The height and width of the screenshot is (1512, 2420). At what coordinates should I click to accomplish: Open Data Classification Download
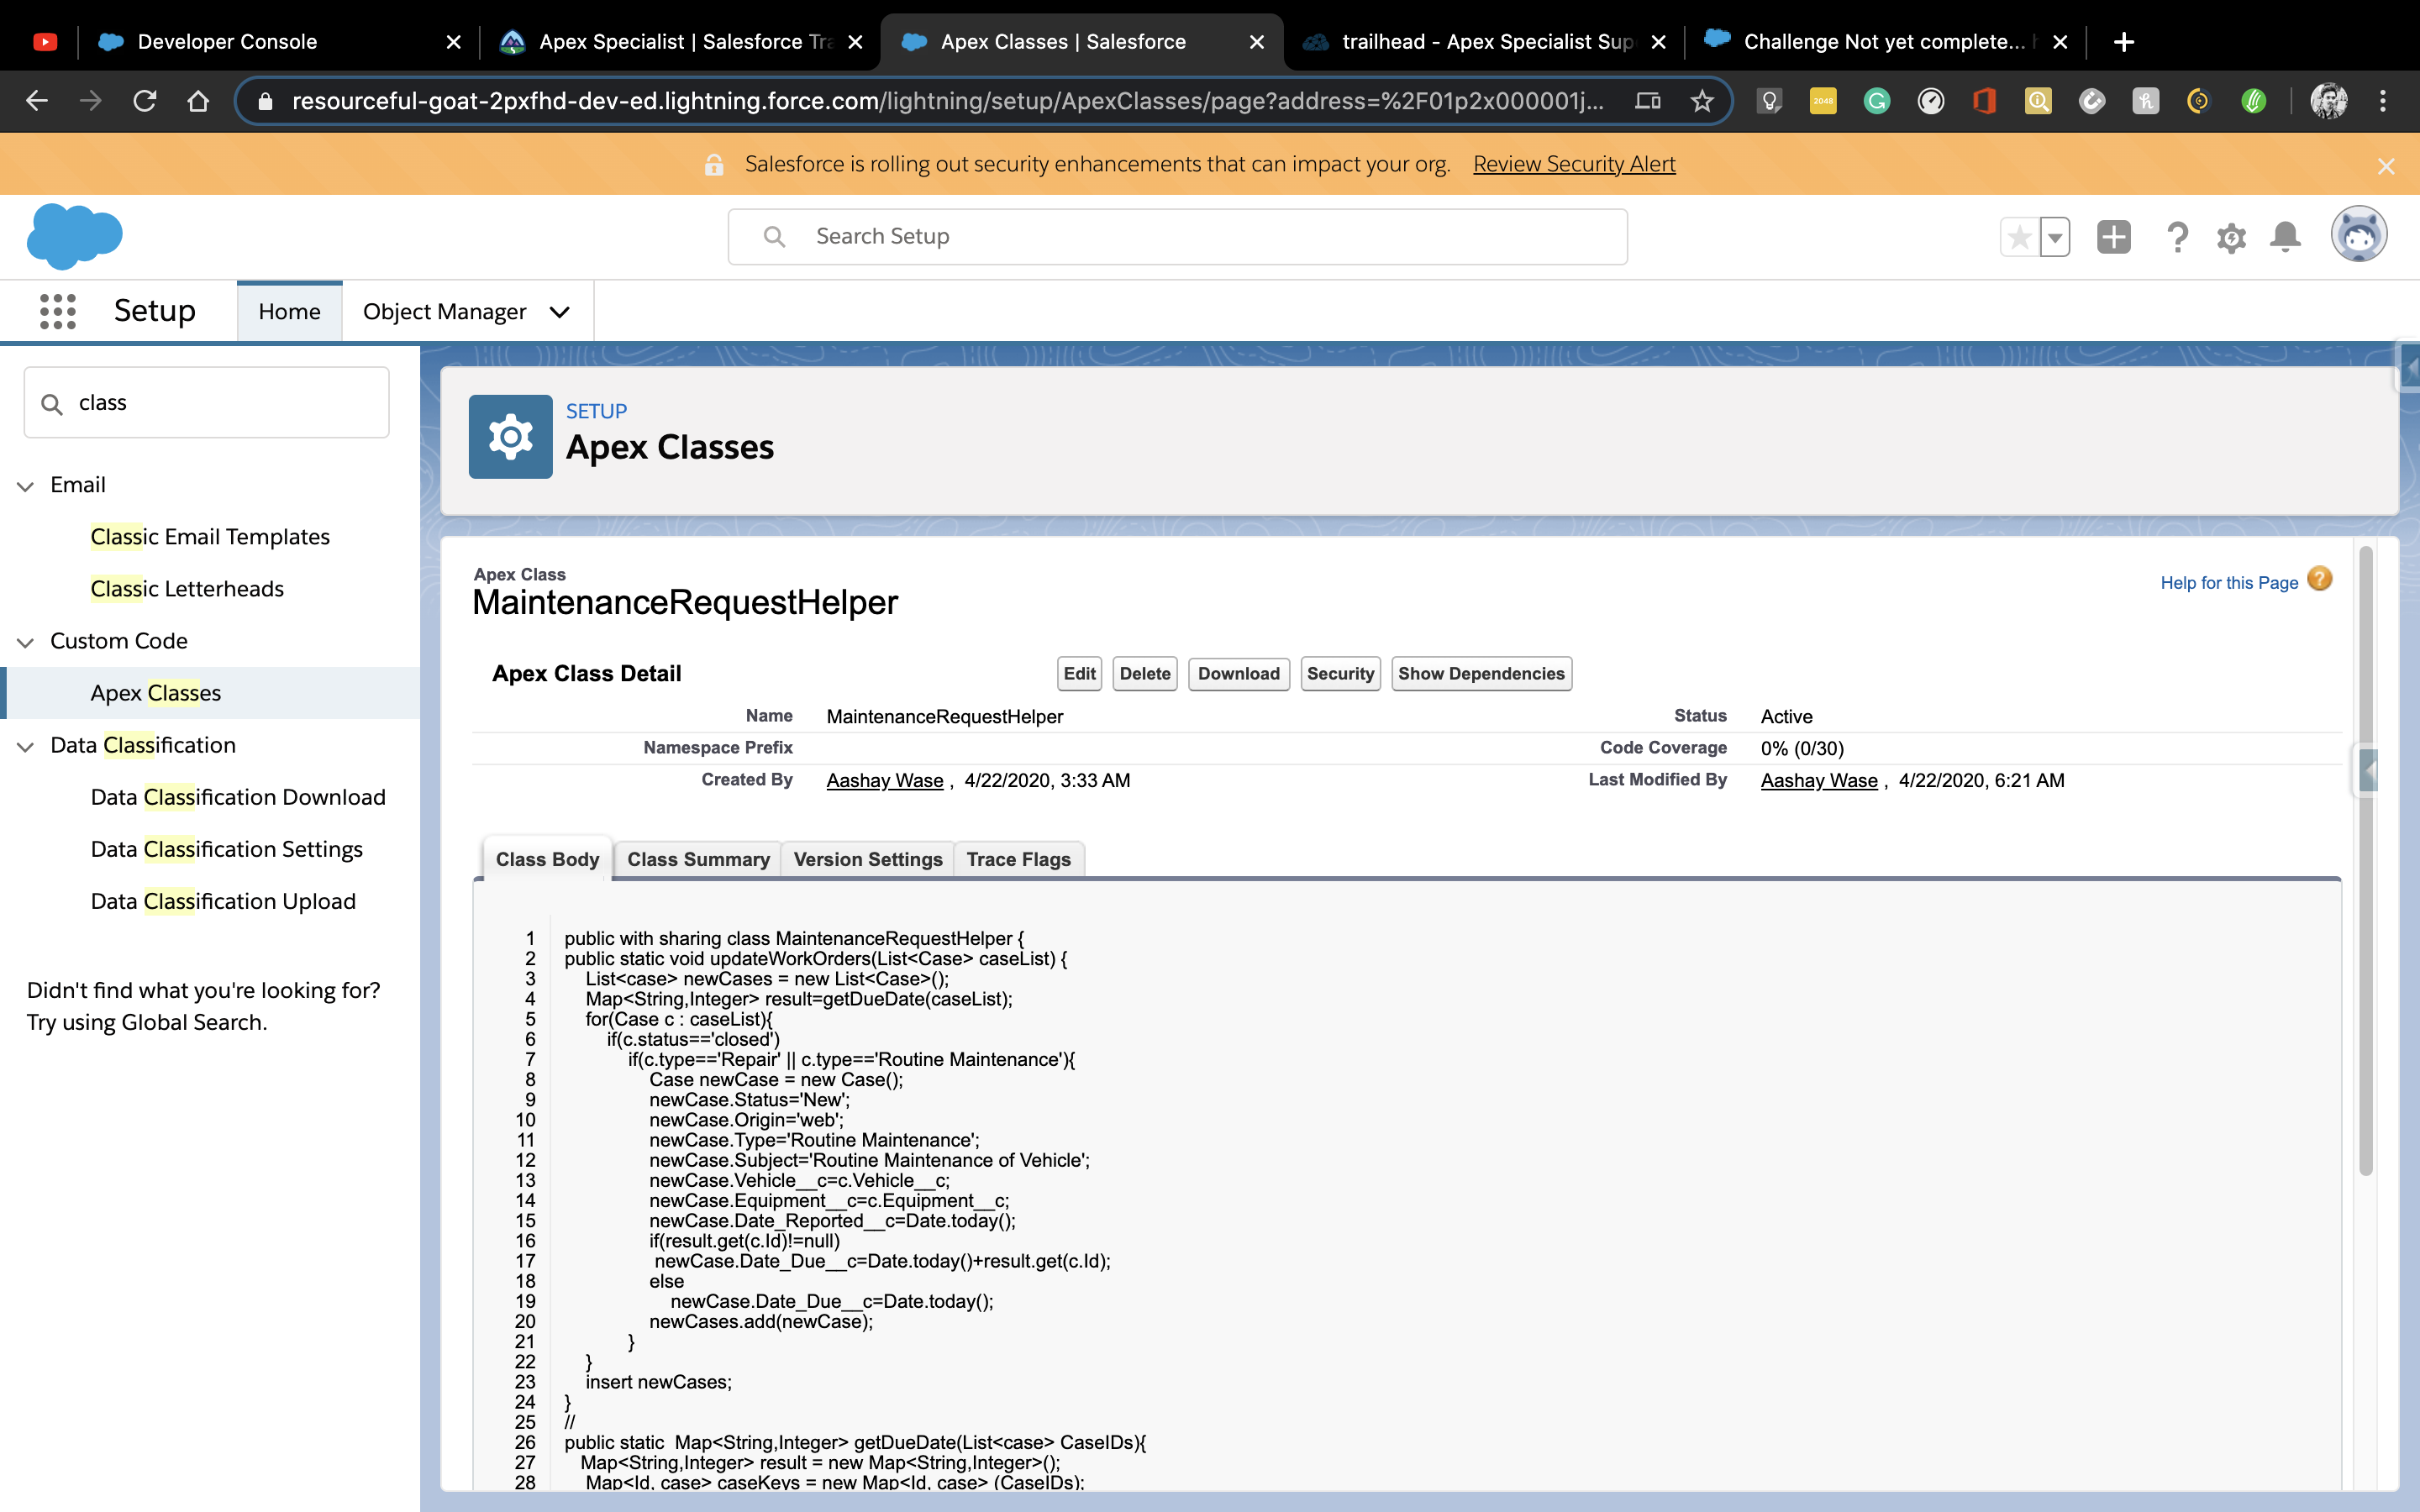coord(238,797)
